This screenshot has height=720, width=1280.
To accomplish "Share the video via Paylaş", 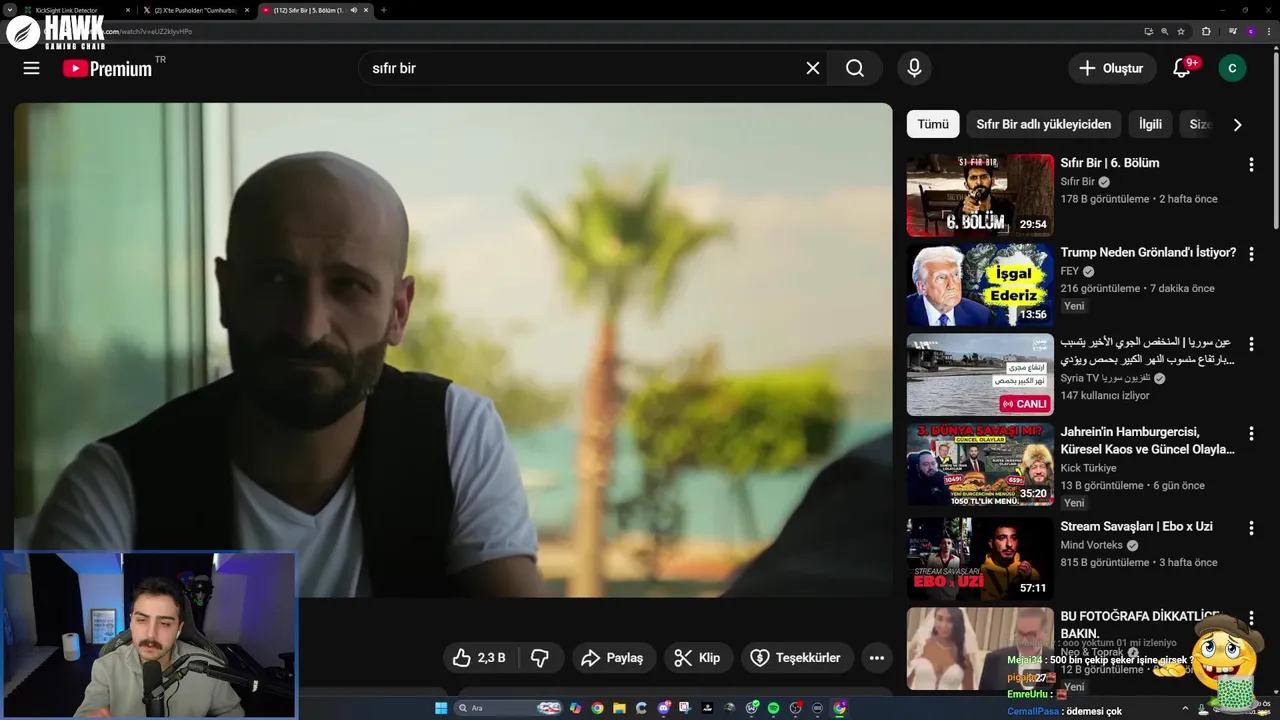I will [x=614, y=658].
